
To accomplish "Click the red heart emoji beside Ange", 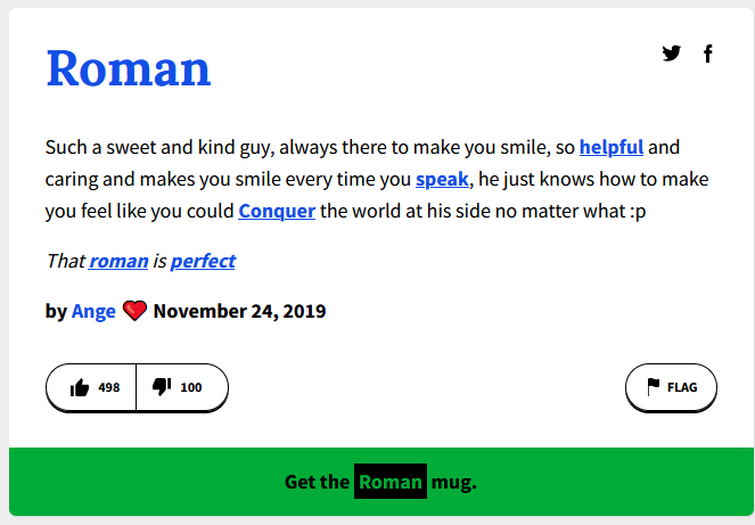I will coord(134,311).
